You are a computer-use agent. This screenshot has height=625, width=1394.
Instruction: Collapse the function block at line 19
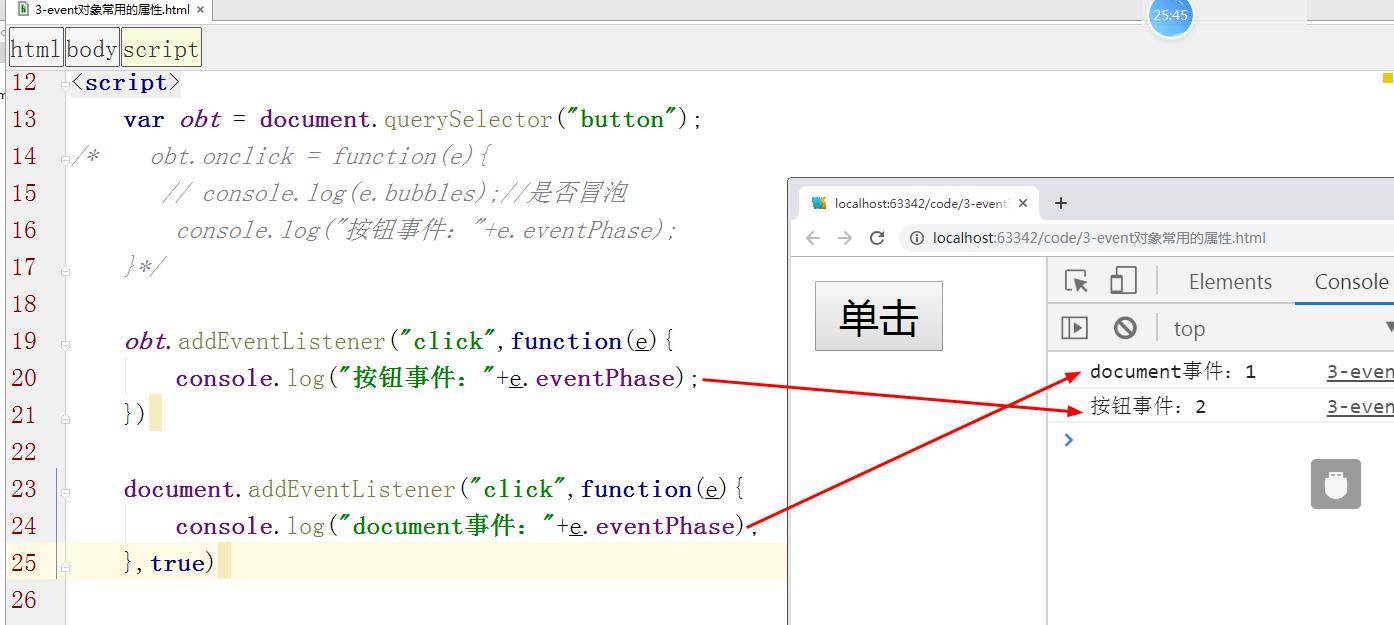[x=65, y=343]
